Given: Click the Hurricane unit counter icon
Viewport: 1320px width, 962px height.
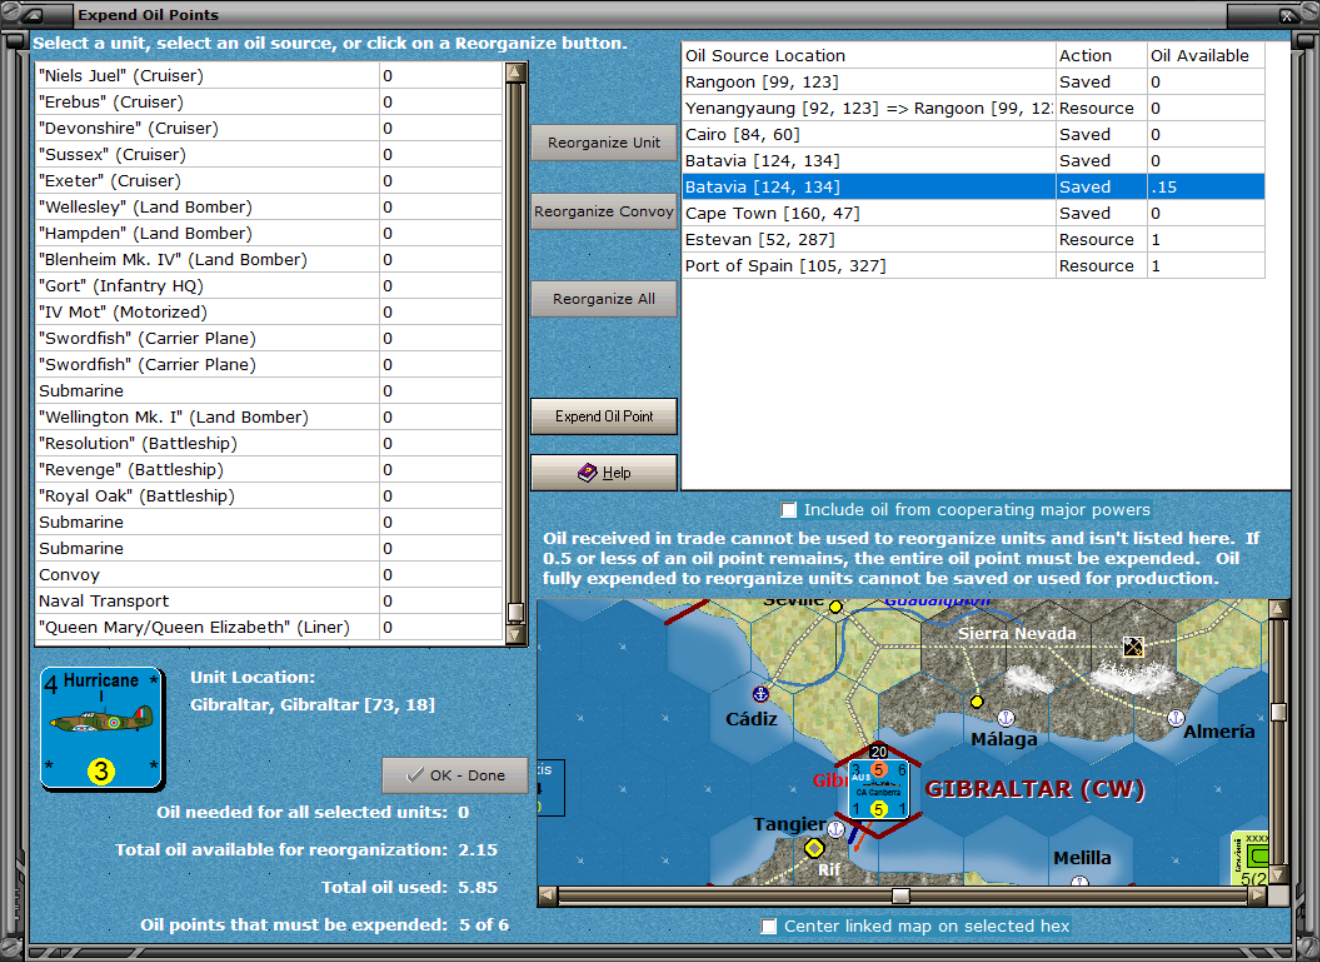Looking at the screenshot, I should 102,728.
